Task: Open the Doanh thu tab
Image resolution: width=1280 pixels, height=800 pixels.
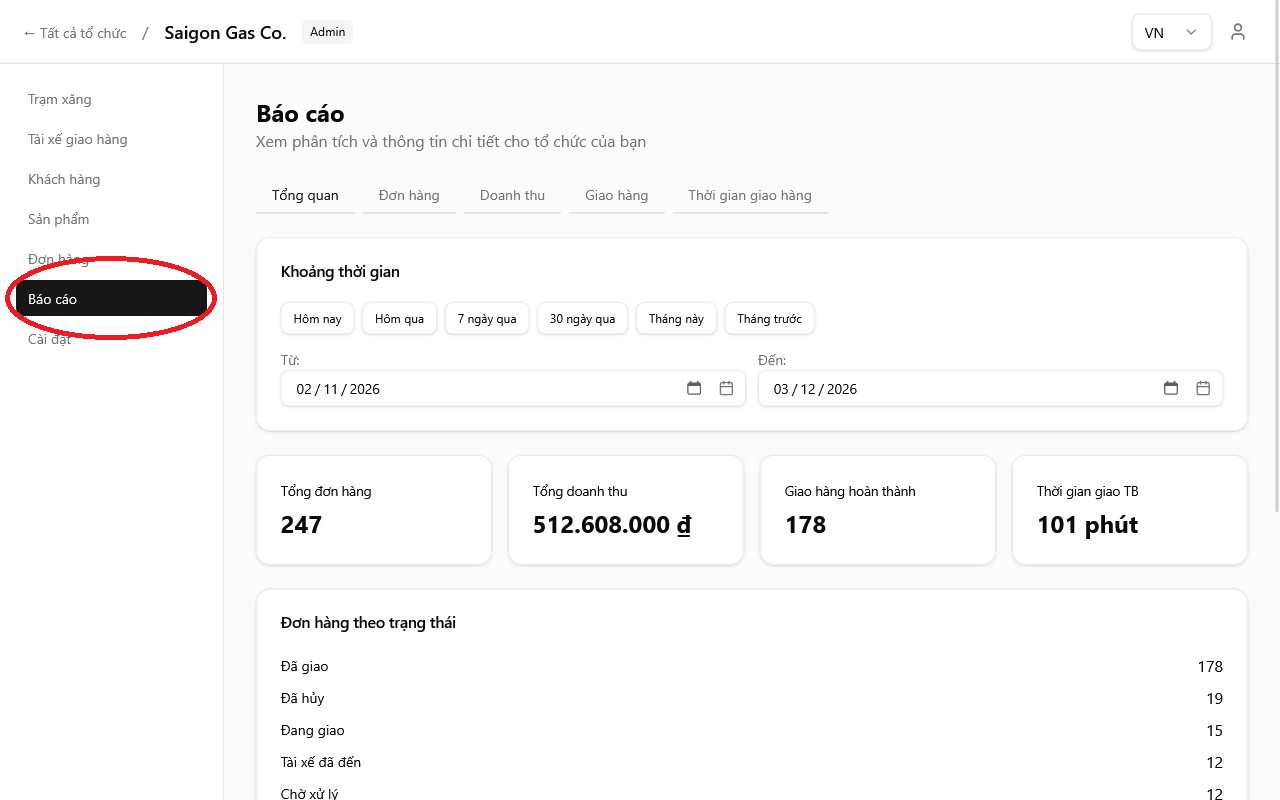Action: coord(512,196)
